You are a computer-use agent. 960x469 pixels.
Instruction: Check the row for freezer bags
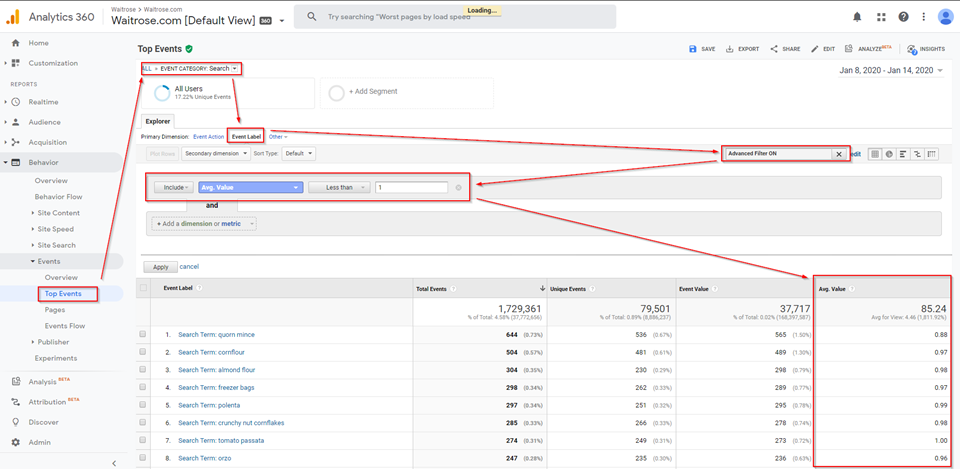point(143,387)
